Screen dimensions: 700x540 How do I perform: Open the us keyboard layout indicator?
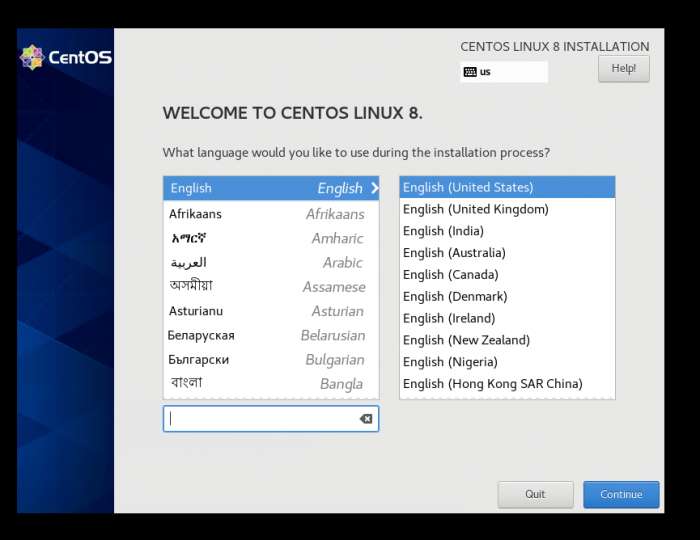[x=503, y=72]
